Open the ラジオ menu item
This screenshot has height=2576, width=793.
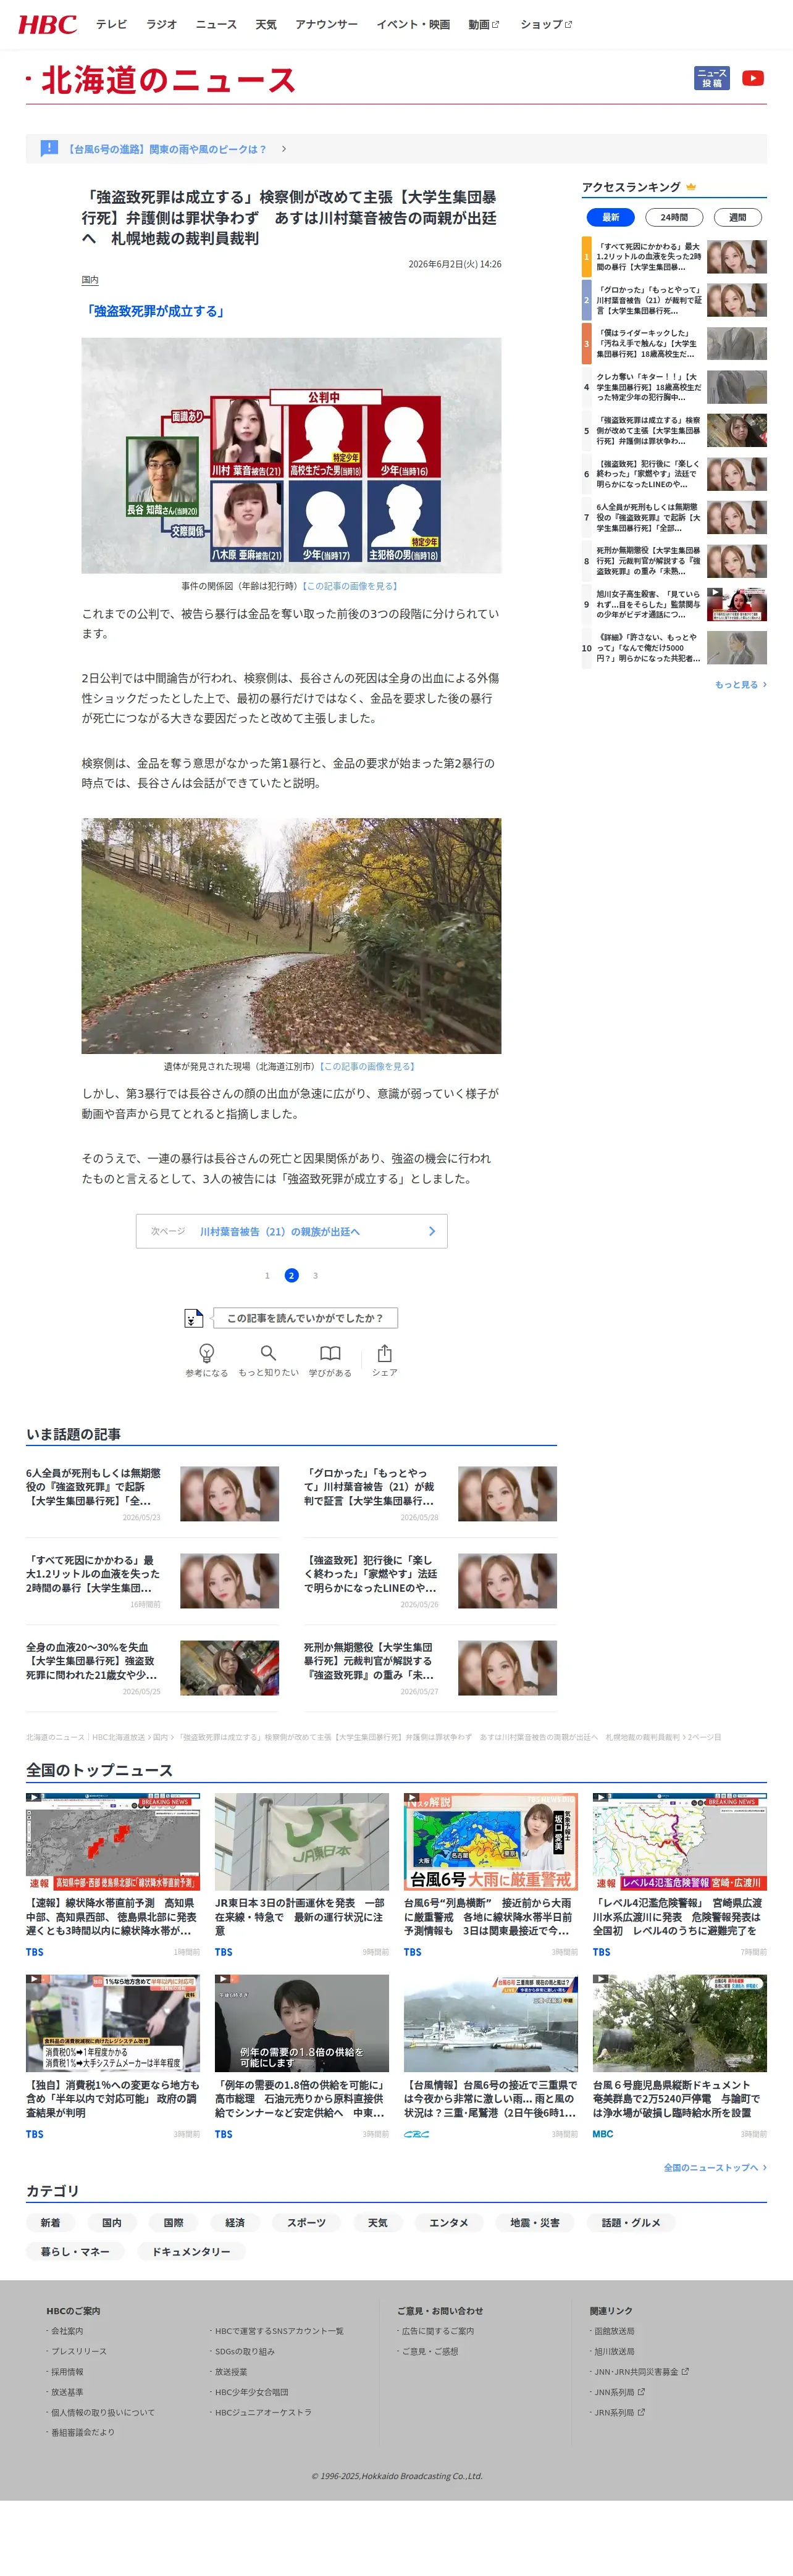(161, 24)
